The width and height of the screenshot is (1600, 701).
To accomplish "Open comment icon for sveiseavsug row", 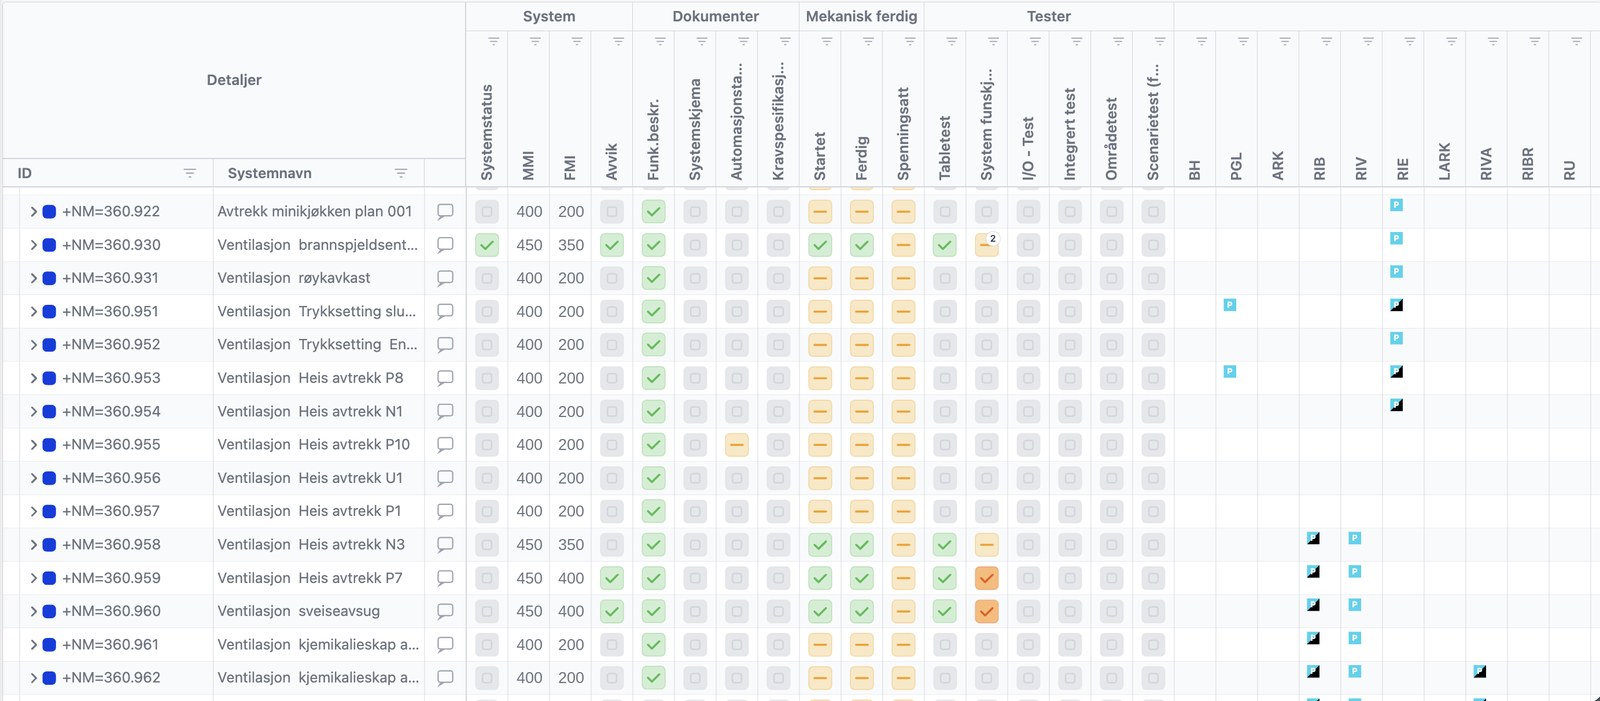I will click(445, 611).
